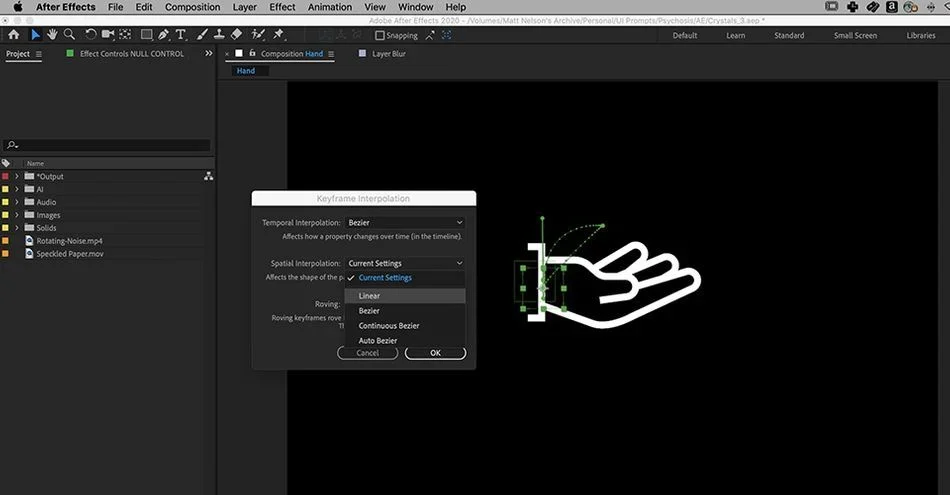The width and height of the screenshot is (950, 495).
Task: Select the Clone Stamp tool
Action: click(x=219, y=35)
